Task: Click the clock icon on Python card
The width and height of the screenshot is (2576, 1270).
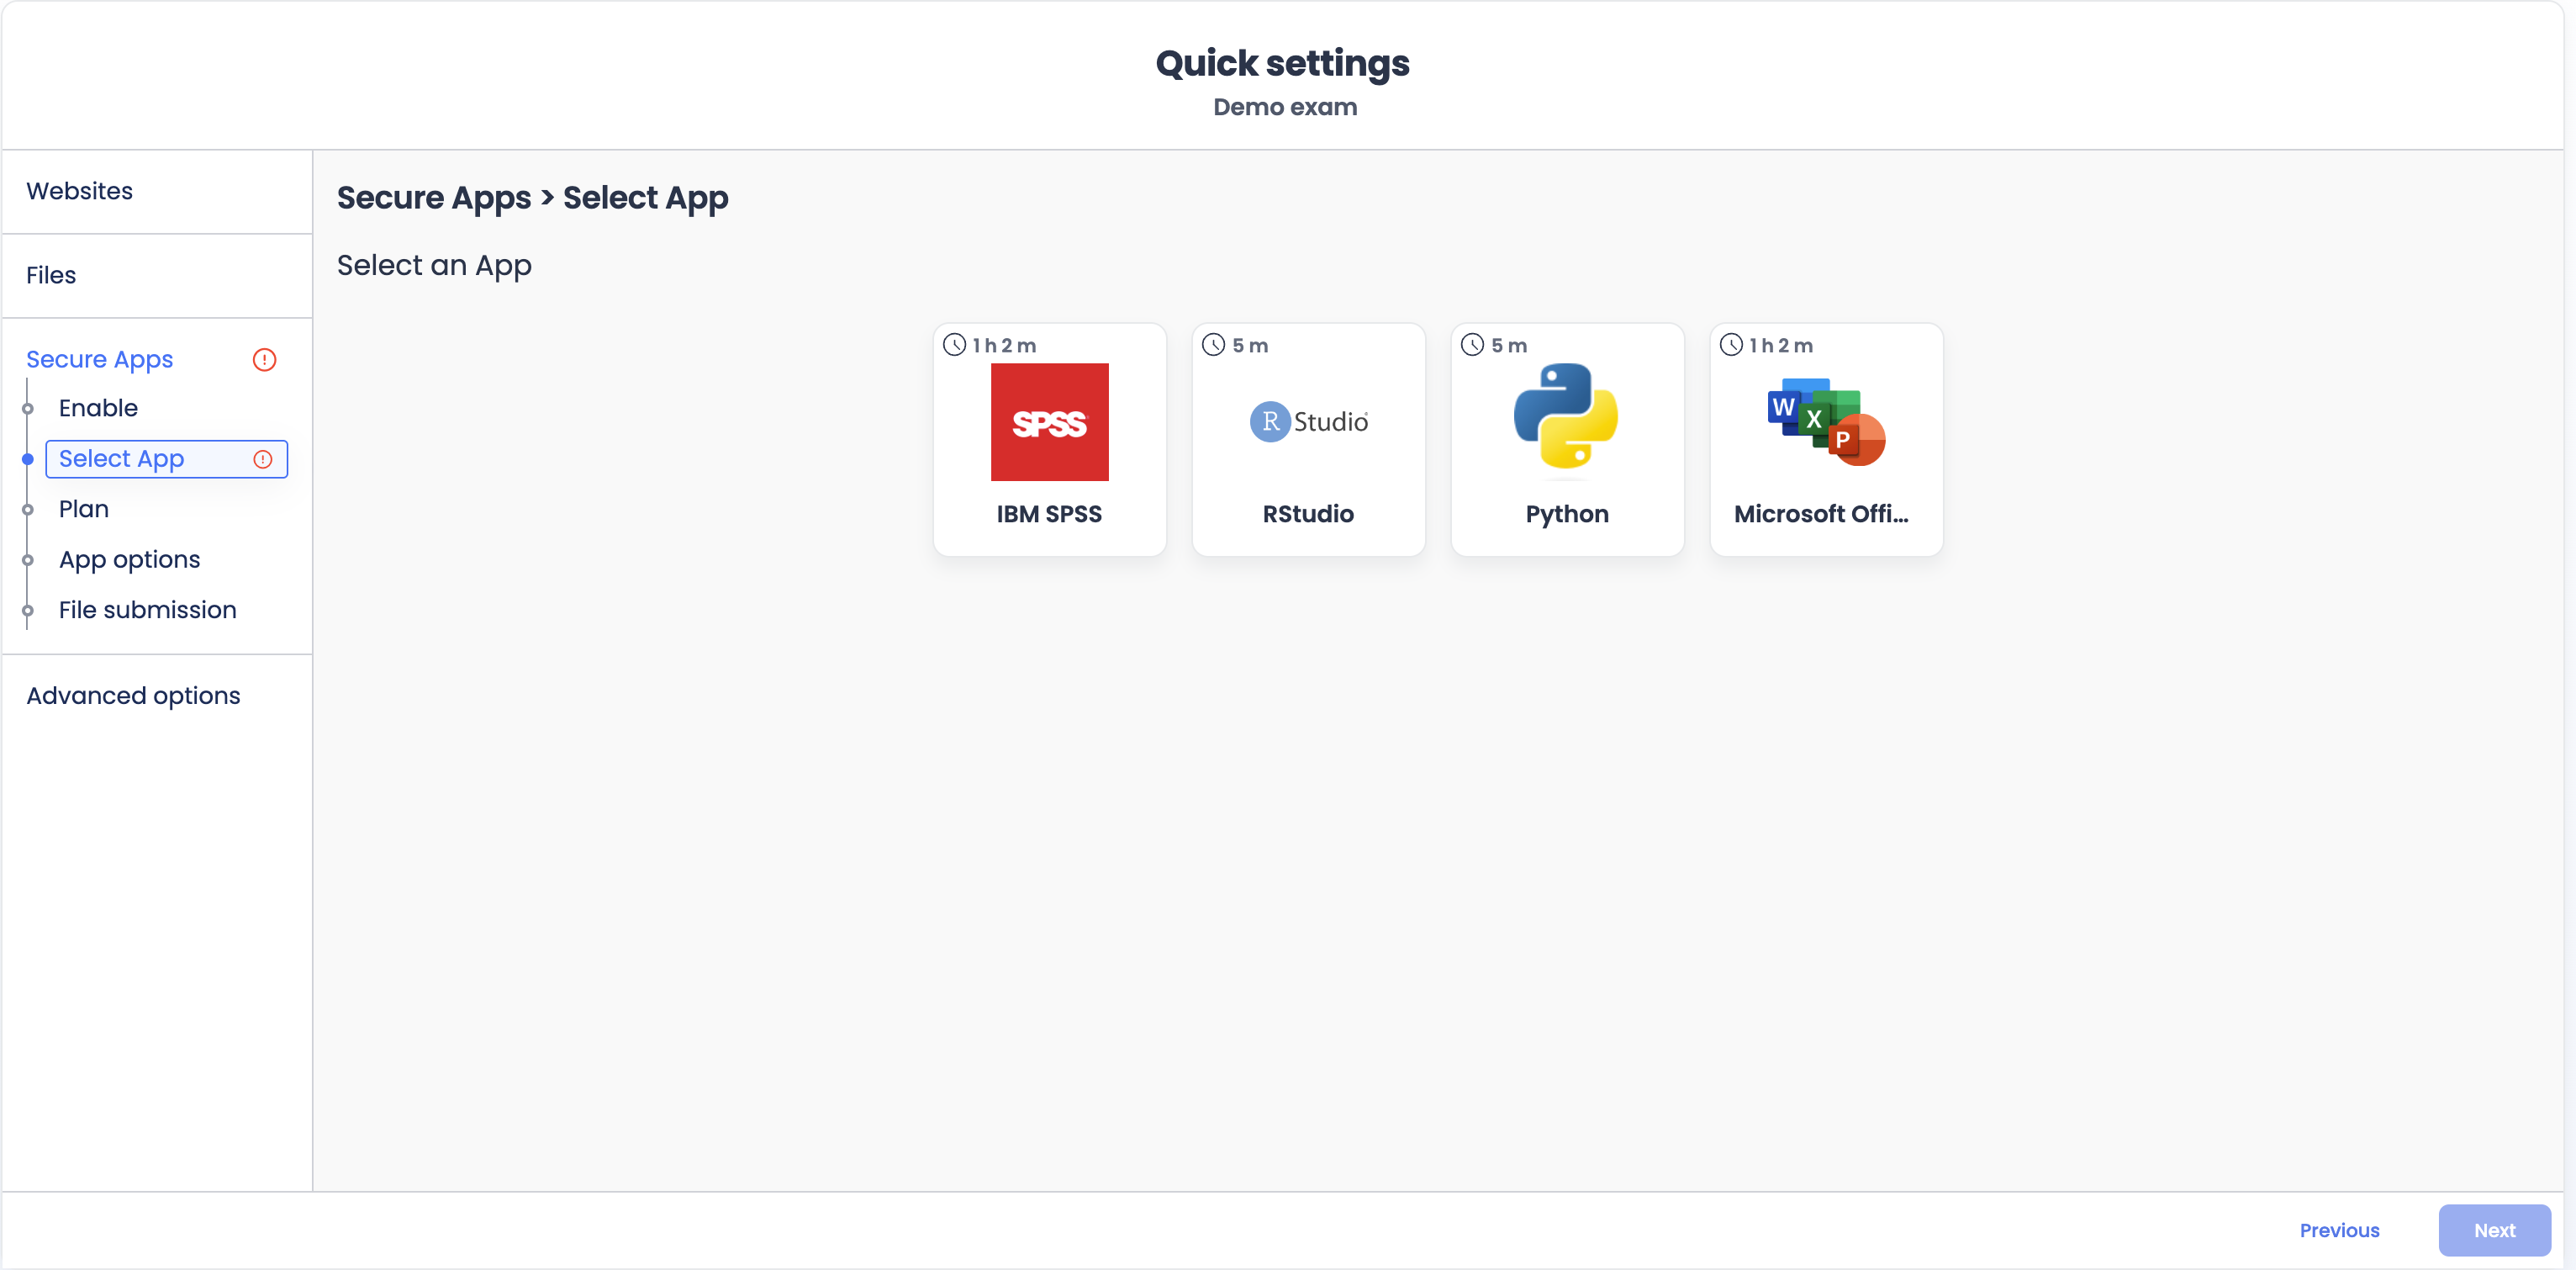Action: pyautogui.click(x=1473, y=345)
